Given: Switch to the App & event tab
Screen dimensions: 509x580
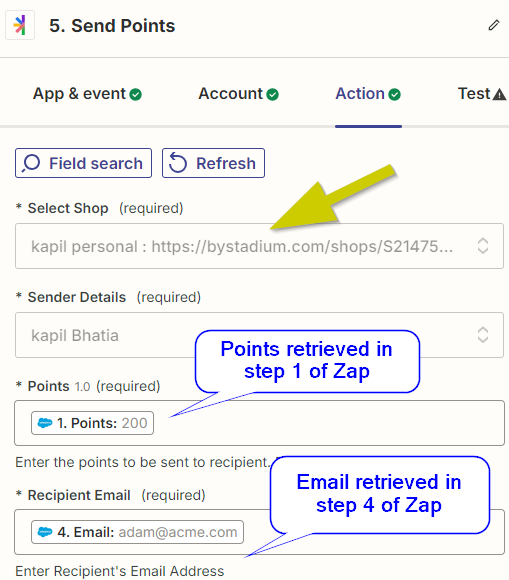Looking at the screenshot, I should coord(87,94).
